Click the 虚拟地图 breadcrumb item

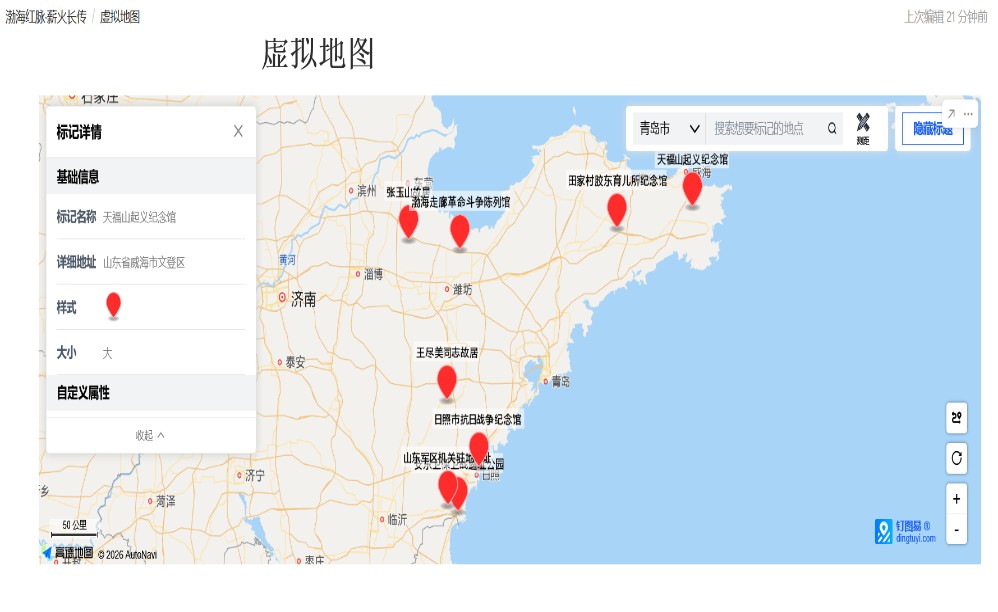[120, 17]
